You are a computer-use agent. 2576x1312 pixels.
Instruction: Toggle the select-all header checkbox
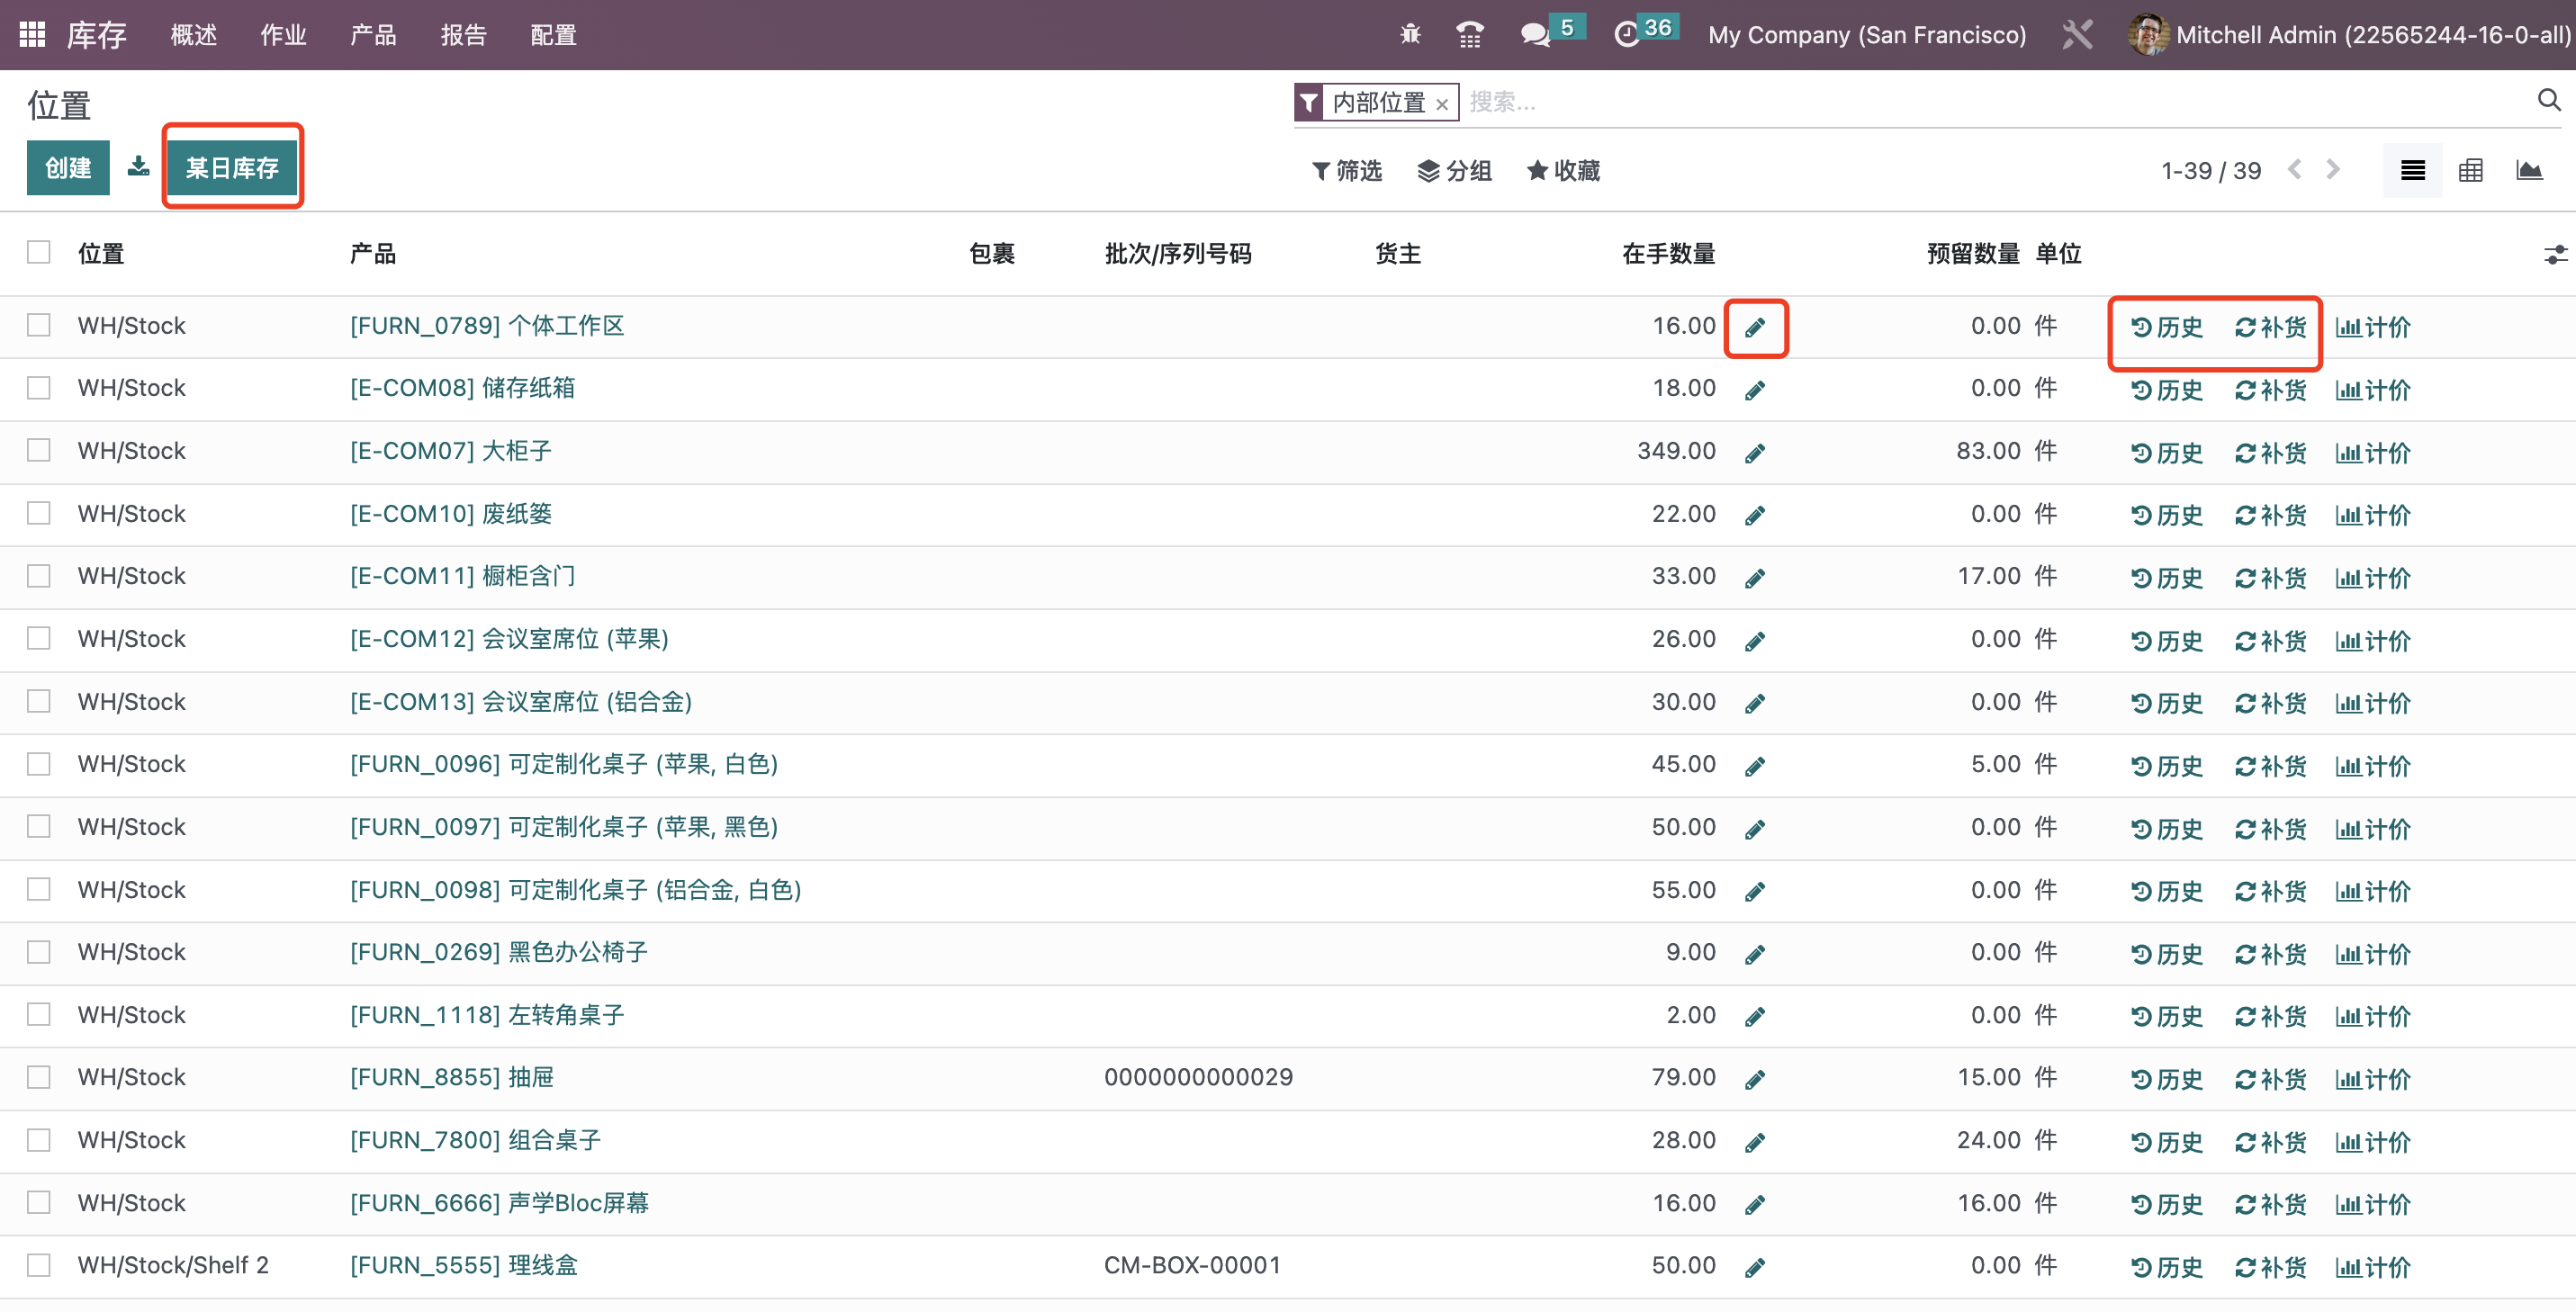pyautogui.click(x=39, y=252)
